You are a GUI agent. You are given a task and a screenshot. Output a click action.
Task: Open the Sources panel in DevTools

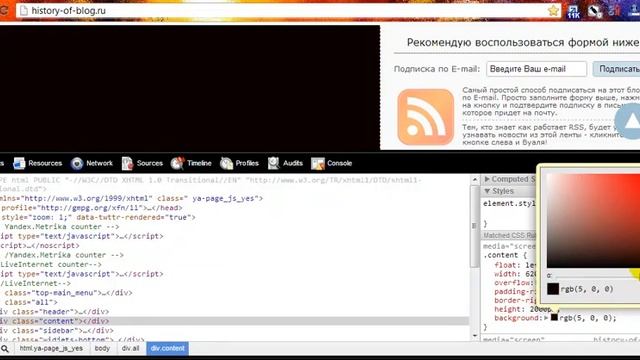[142, 163]
